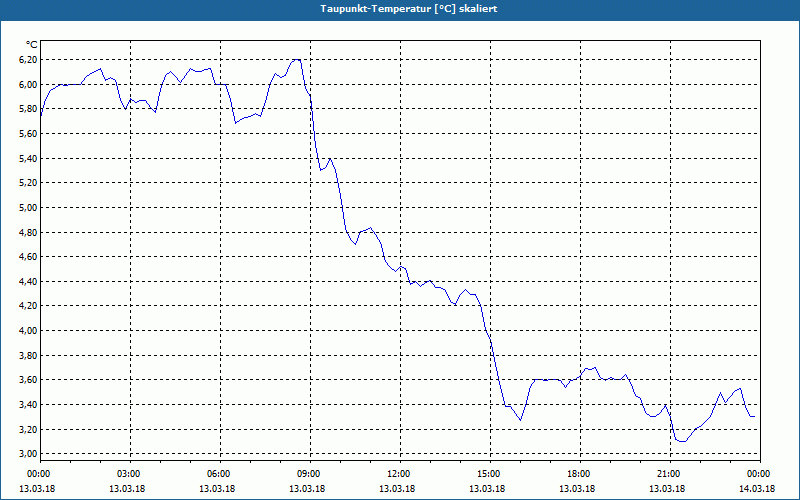Click the 4,40 y-axis label

(x=29, y=282)
